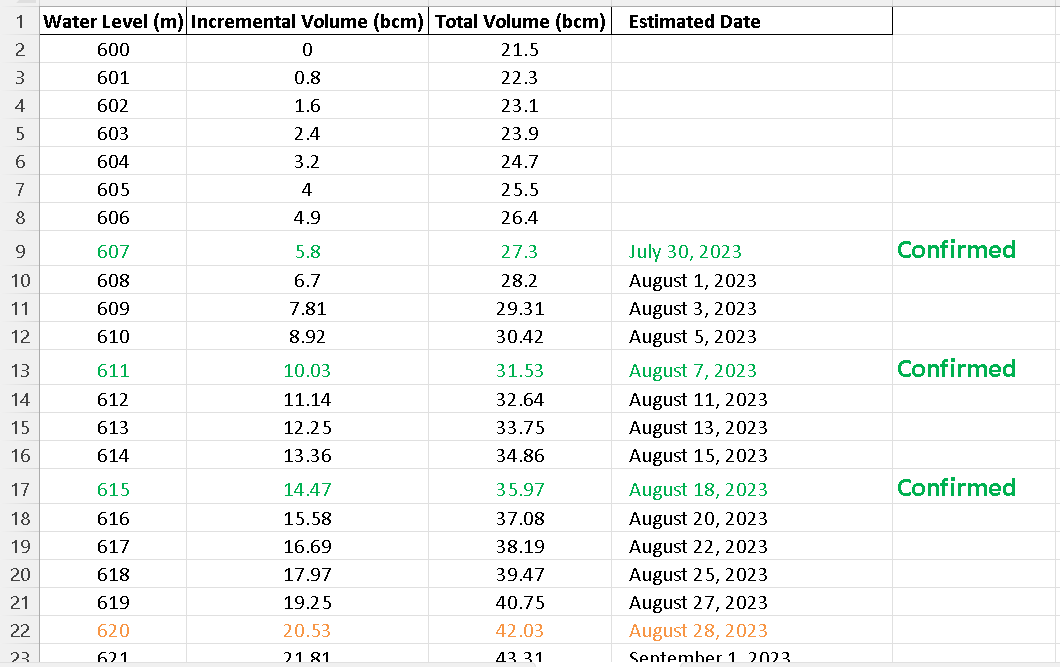Select row header 9
Image resolution: width=1060 pixels, height=667 pixels.
click(20, 251)
